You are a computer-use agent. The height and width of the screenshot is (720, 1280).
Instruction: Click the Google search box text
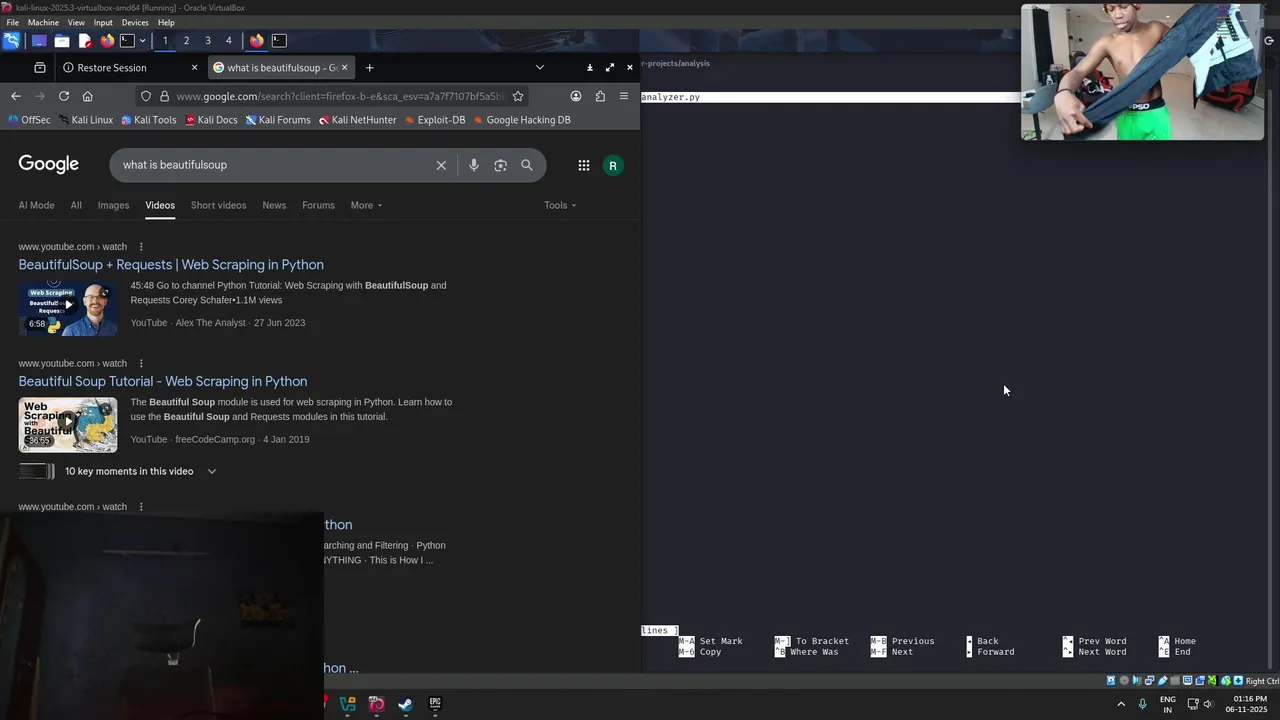[175, 165]
